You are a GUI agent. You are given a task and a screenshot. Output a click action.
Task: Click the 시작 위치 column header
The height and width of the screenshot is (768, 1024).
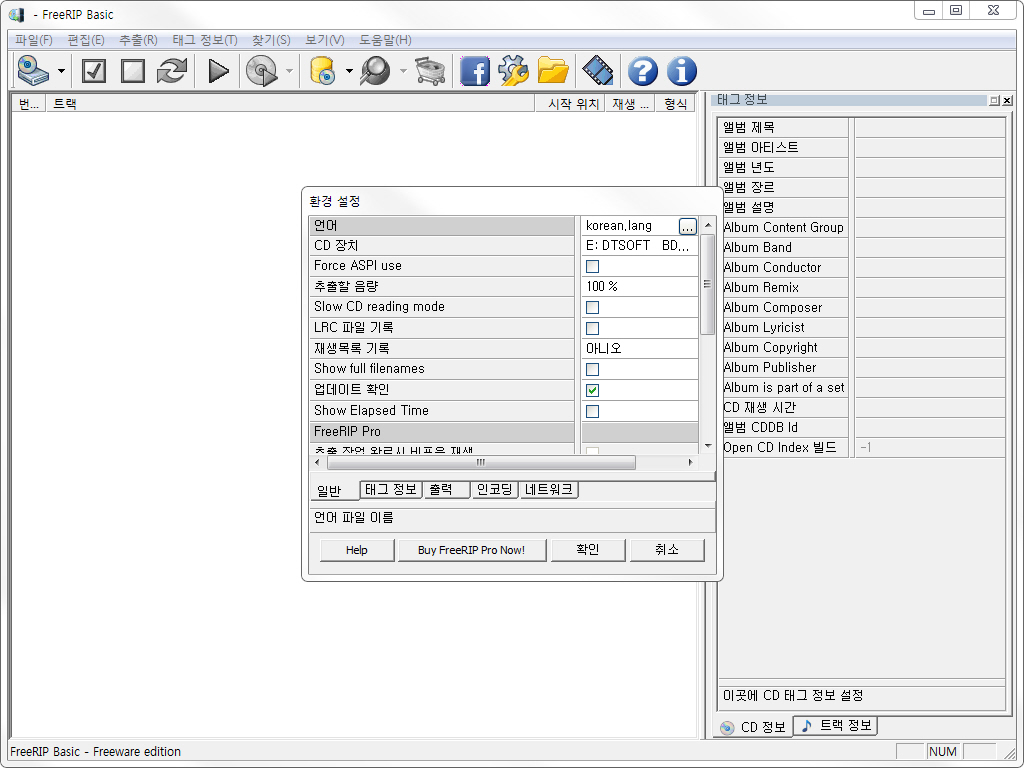[x=571, y=104]
